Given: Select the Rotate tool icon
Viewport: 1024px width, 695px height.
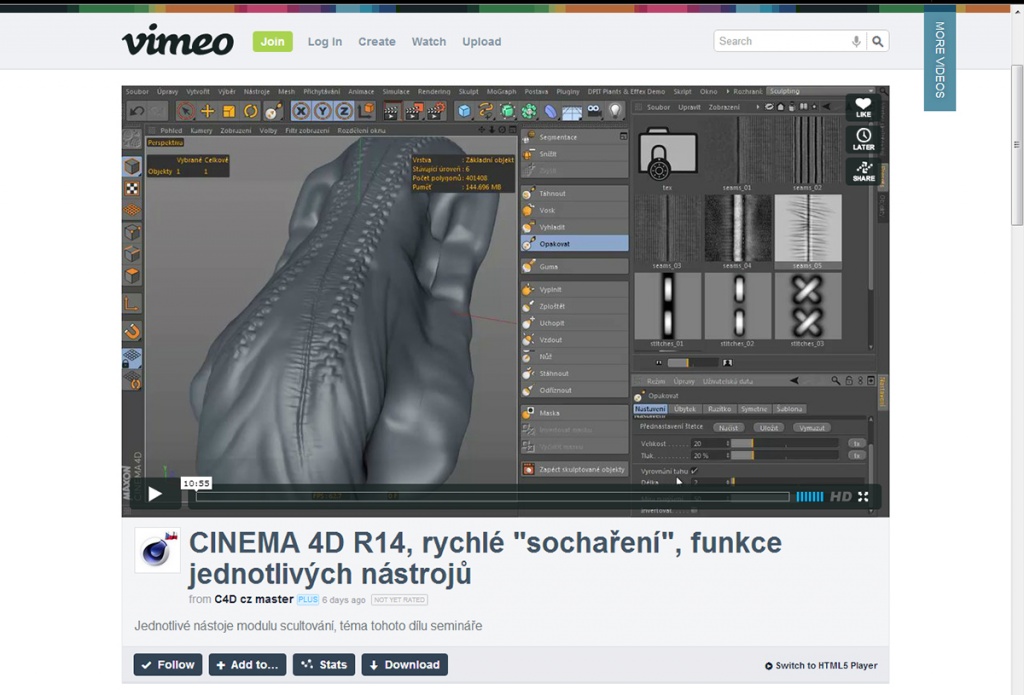Looking at the screenshot, I should [x=251, y=111].
